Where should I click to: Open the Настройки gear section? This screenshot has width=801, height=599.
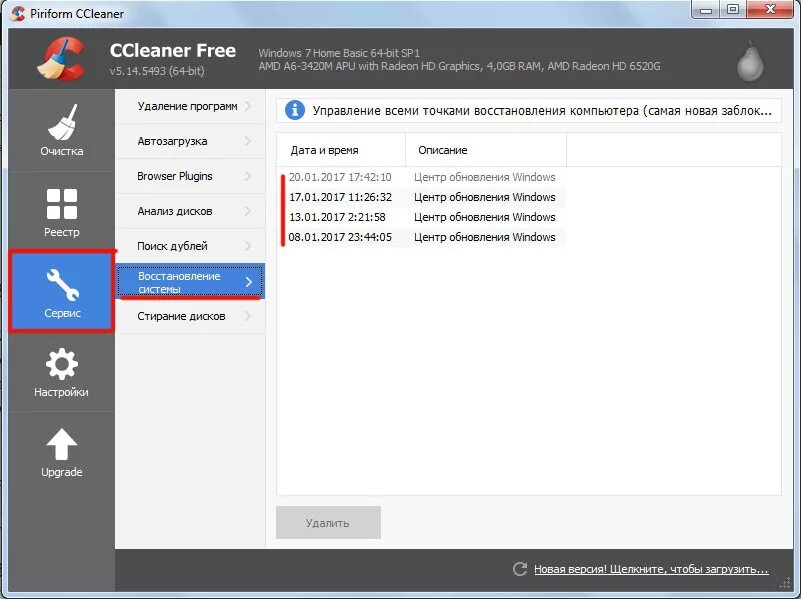tap(62, 372)
